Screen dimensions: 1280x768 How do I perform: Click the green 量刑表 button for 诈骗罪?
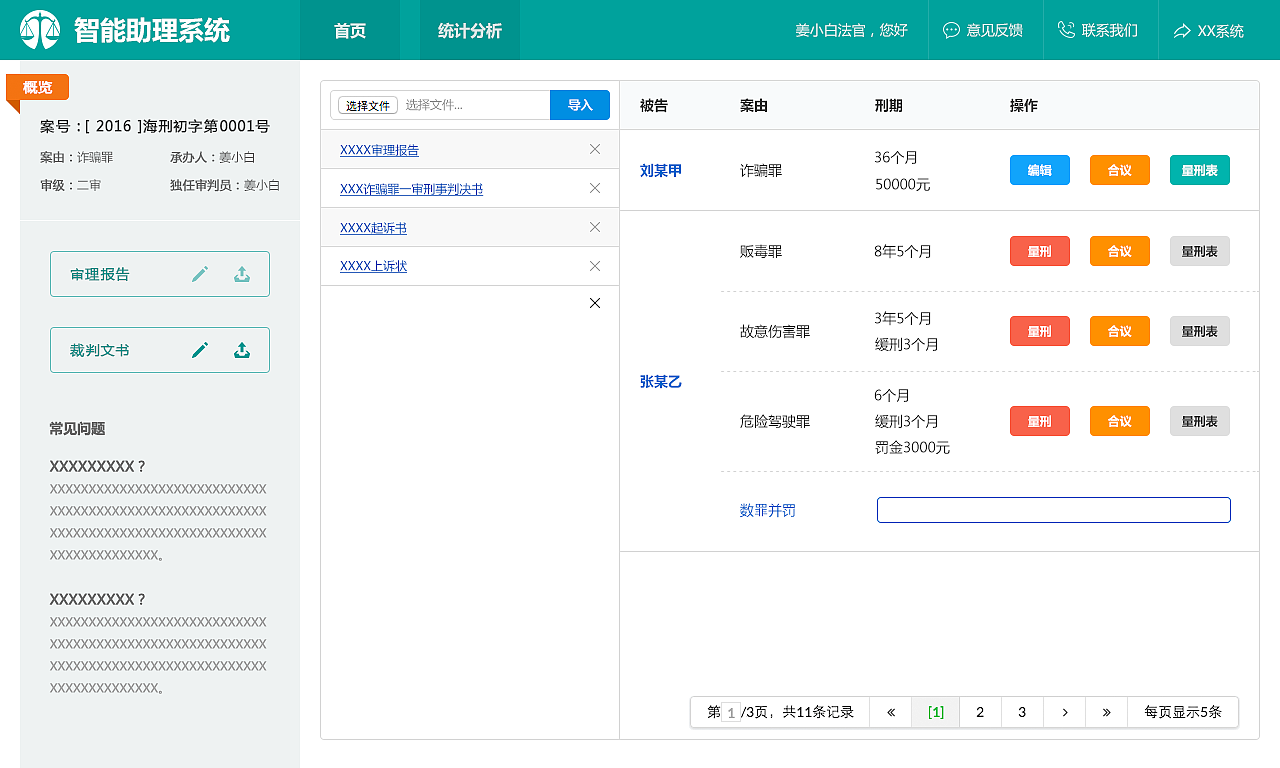tap(1200, 170)
